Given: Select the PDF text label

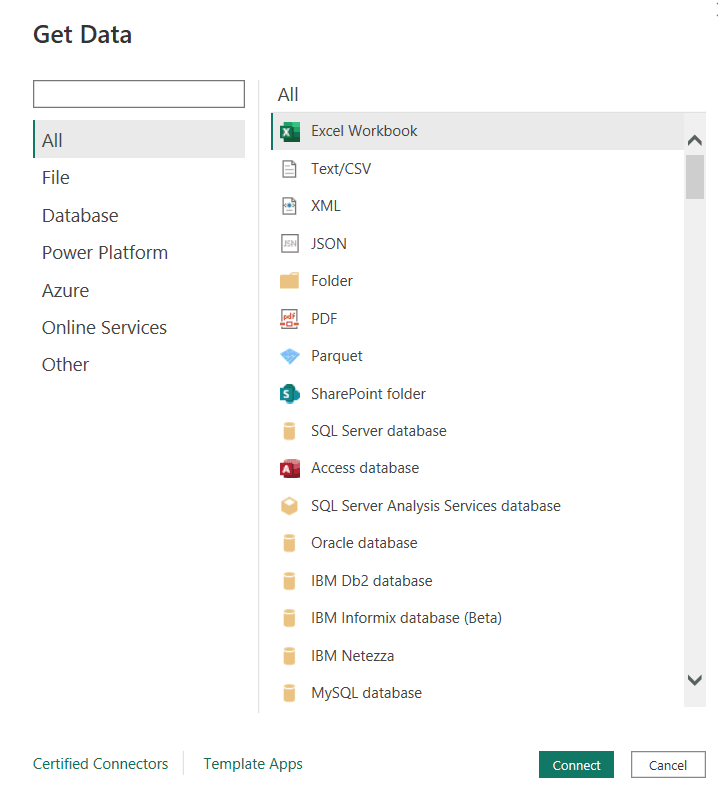Looking at the screenshot, I should click(x=324, y=319).
